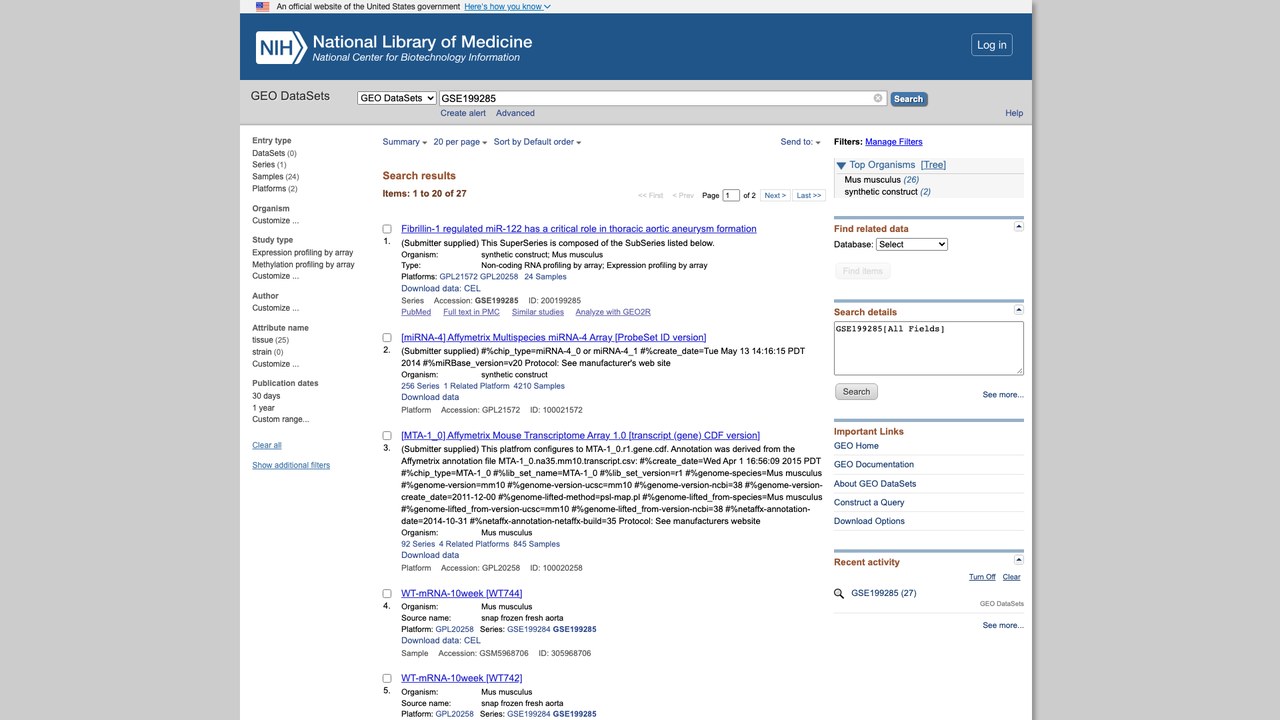Collapse Top Organisms with the blue triangle
Image resolution: width=1280 pixels, height=720 pixels.
click(841, 165)
